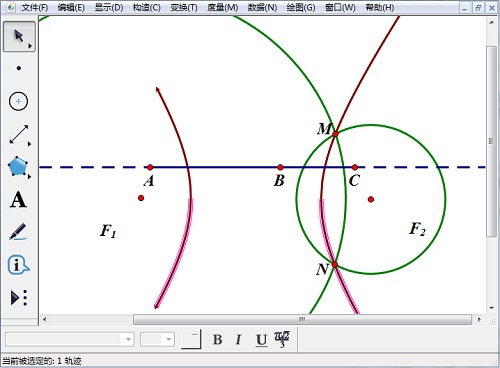The image size is (500, 368).
Task: Toggle underline text formatting
Action: (261, 340)
